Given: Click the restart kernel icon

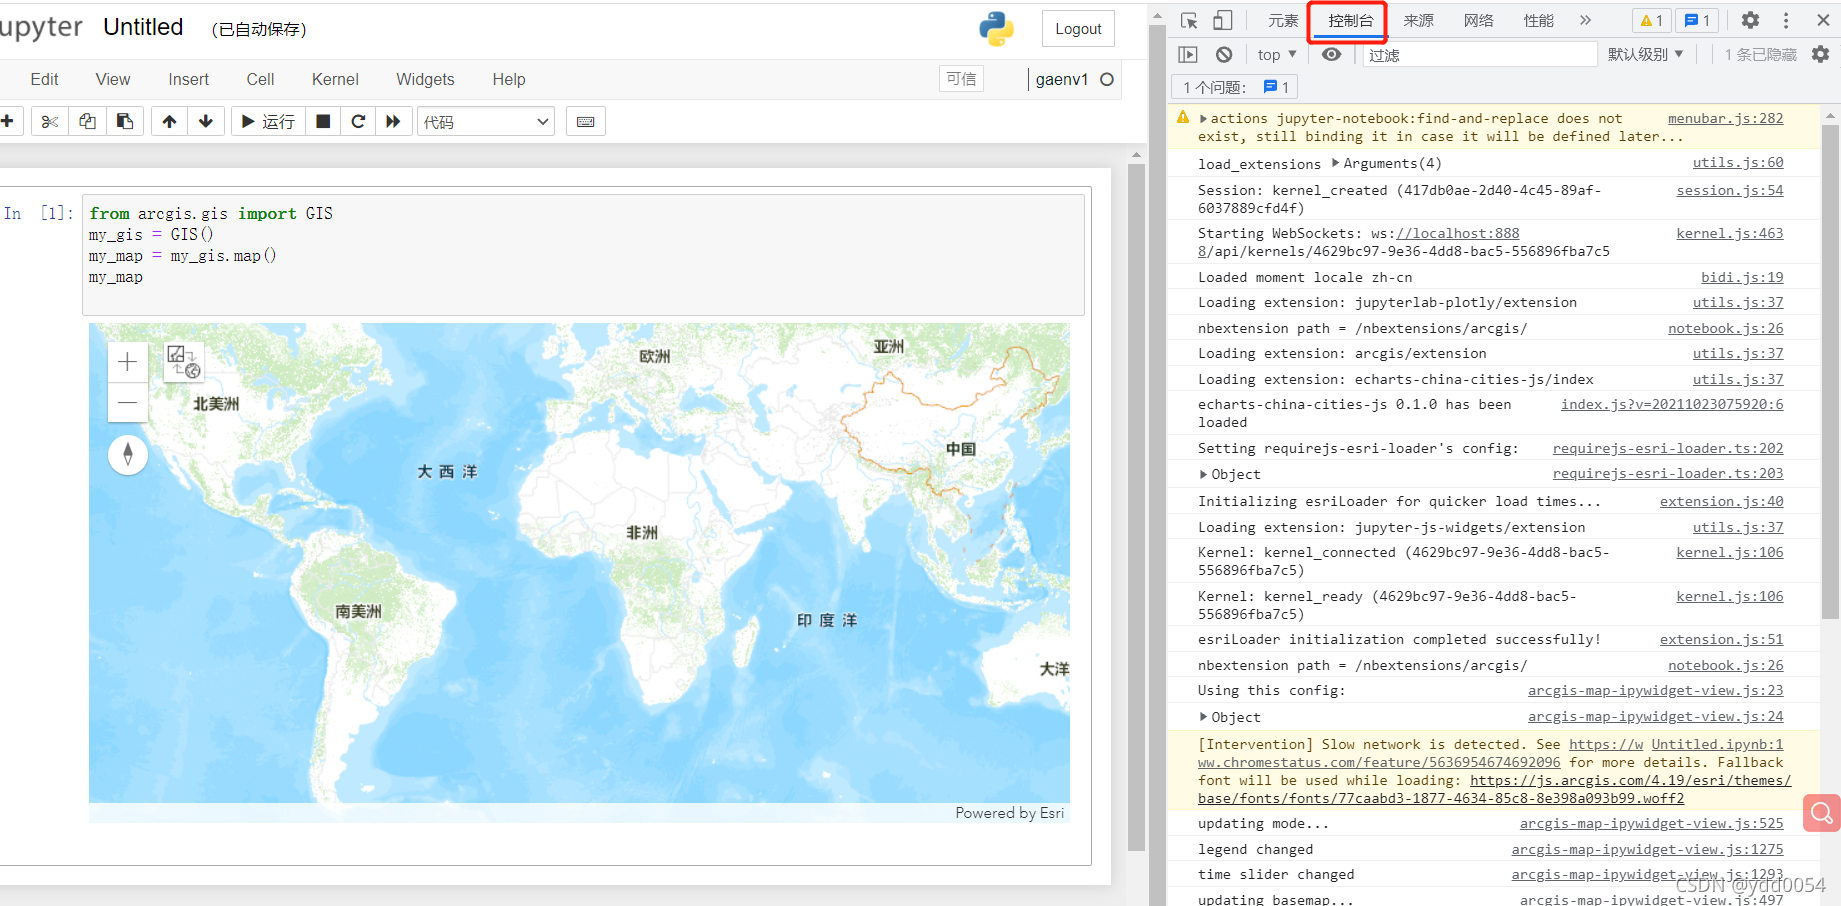Looking at the screenshot, I should [358, 121].
